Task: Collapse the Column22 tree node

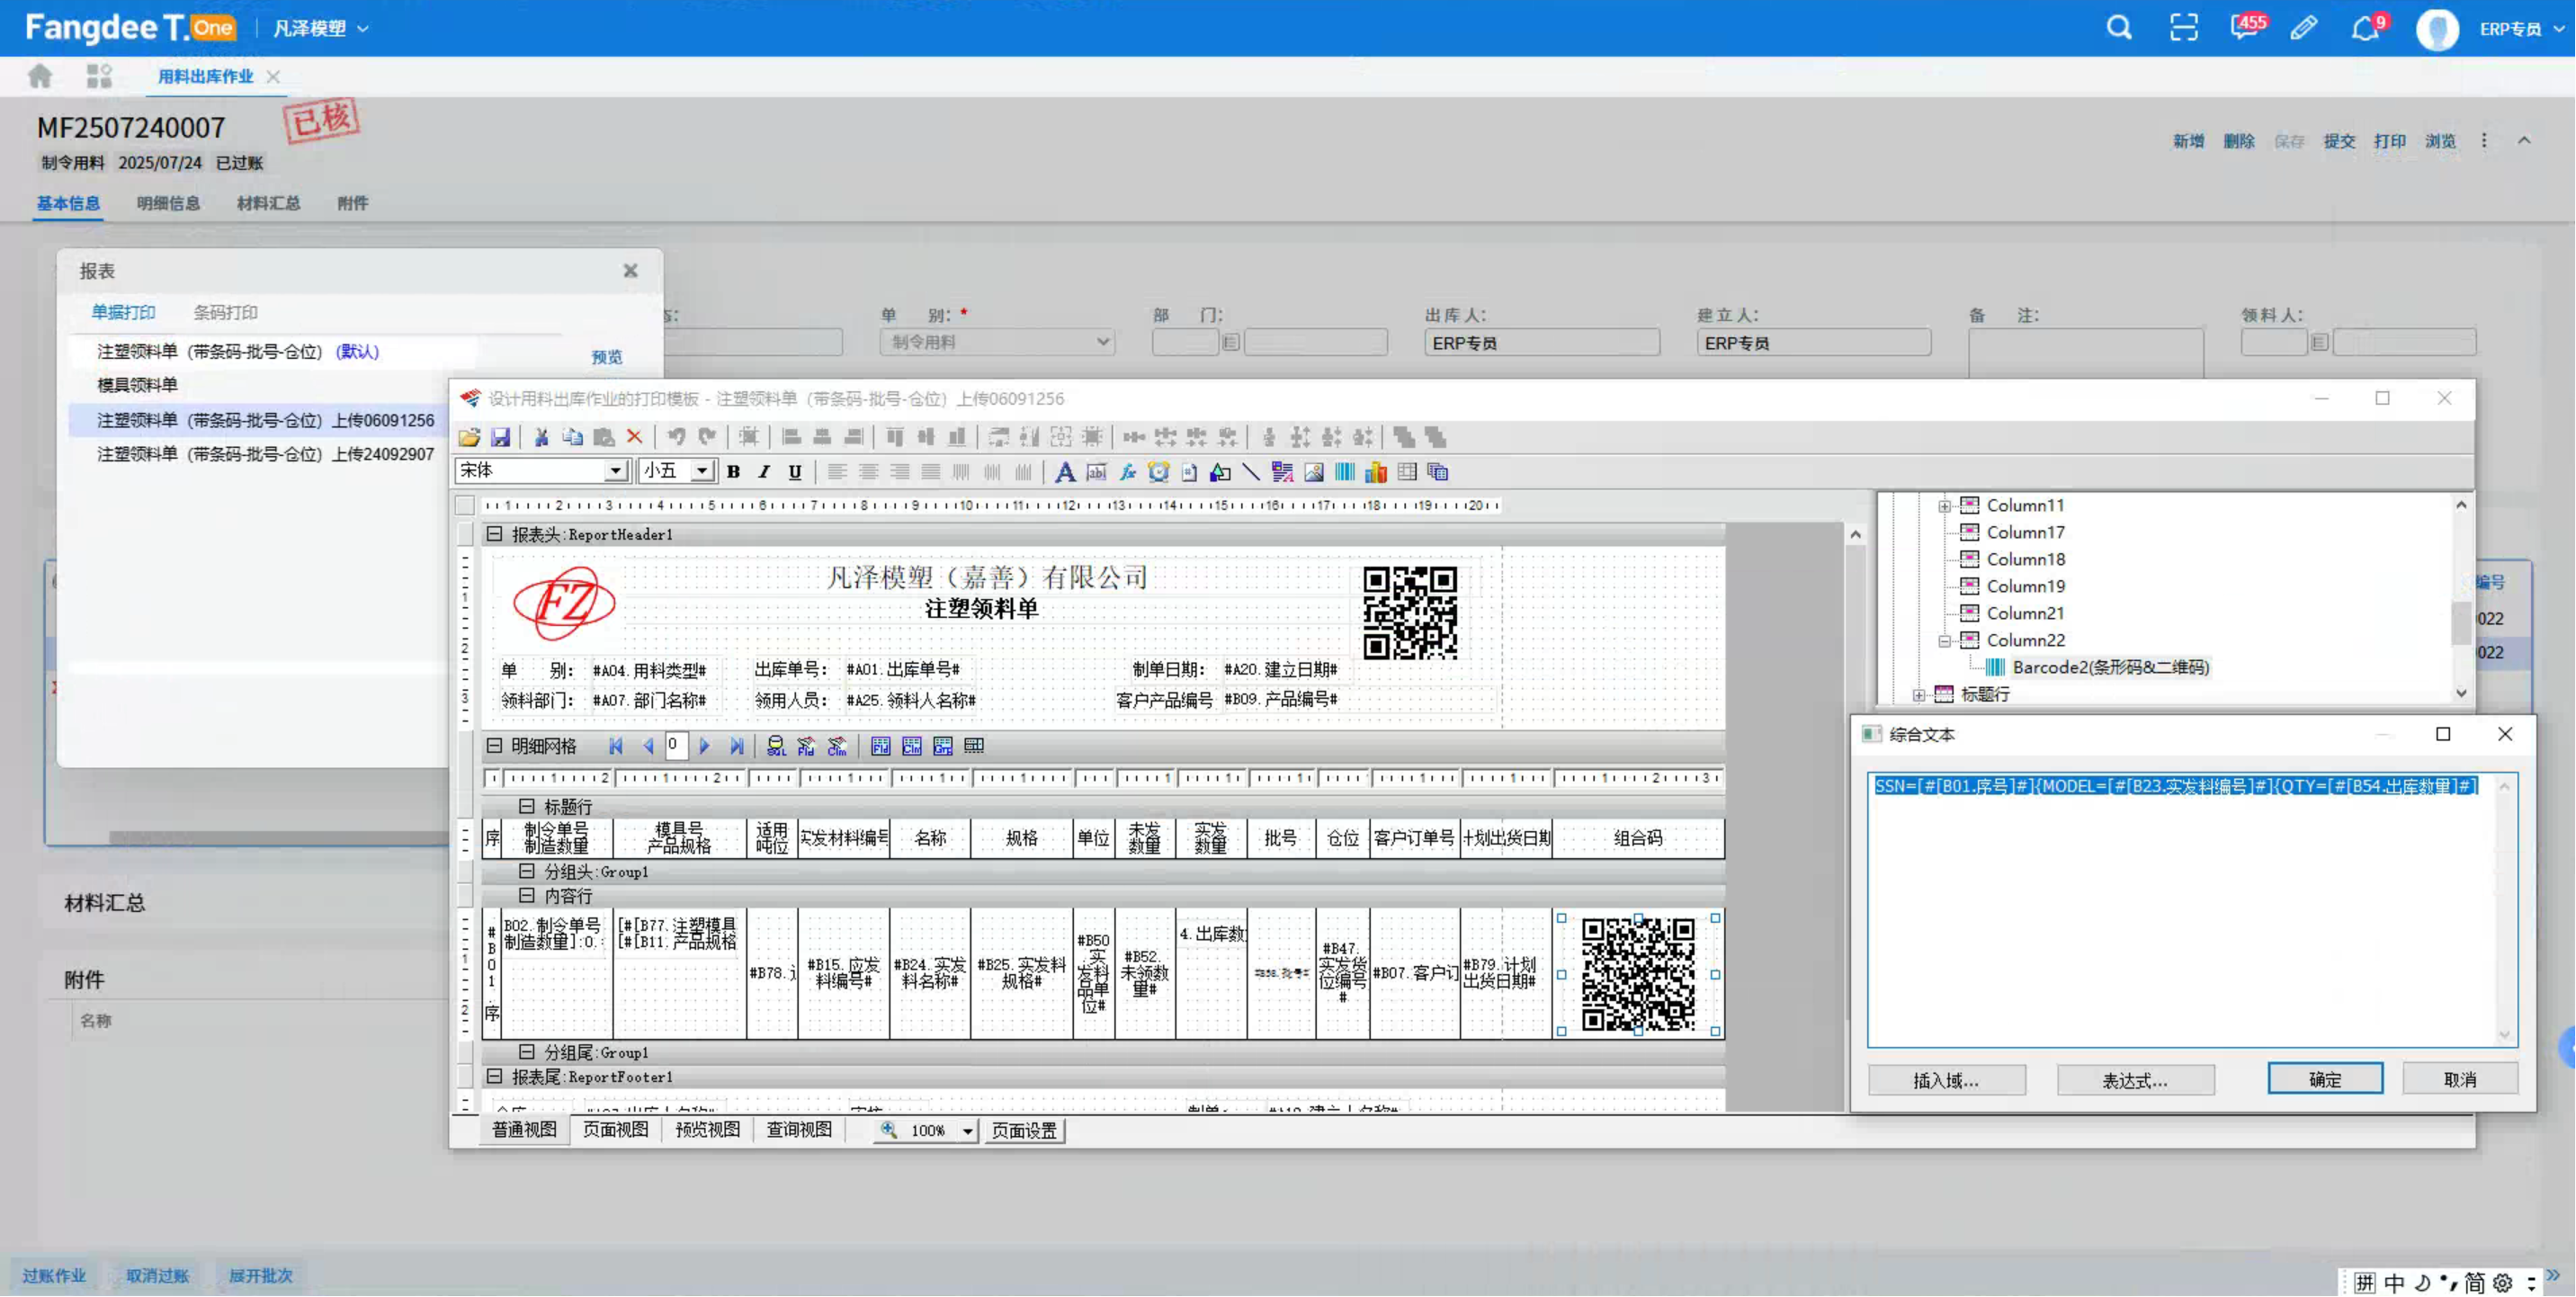Action: pos(1944,641)
